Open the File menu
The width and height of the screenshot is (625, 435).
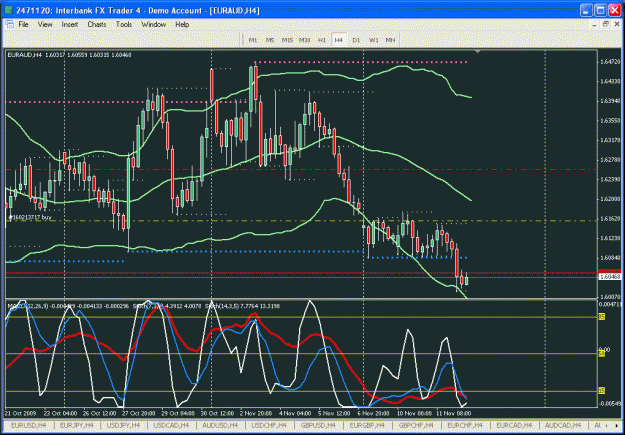(x=23, y=25)
